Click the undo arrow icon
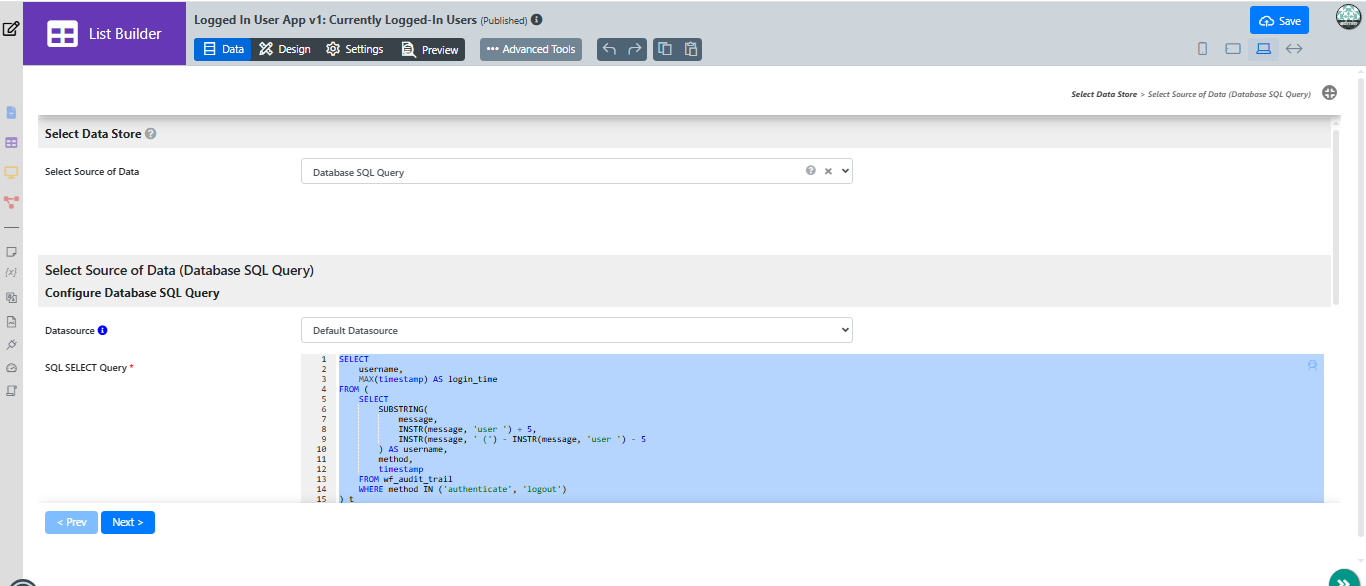This screenshot has height=586, width=1366. (609, 49)
